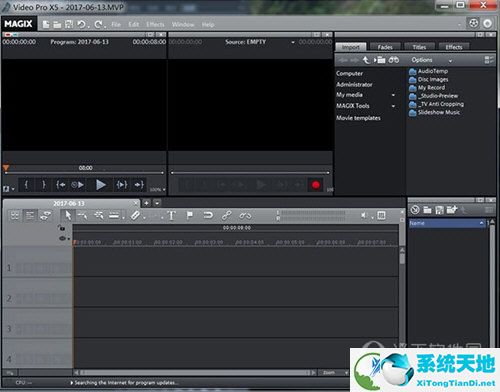Toggle the track lock icon above timeline

[61, 228]
